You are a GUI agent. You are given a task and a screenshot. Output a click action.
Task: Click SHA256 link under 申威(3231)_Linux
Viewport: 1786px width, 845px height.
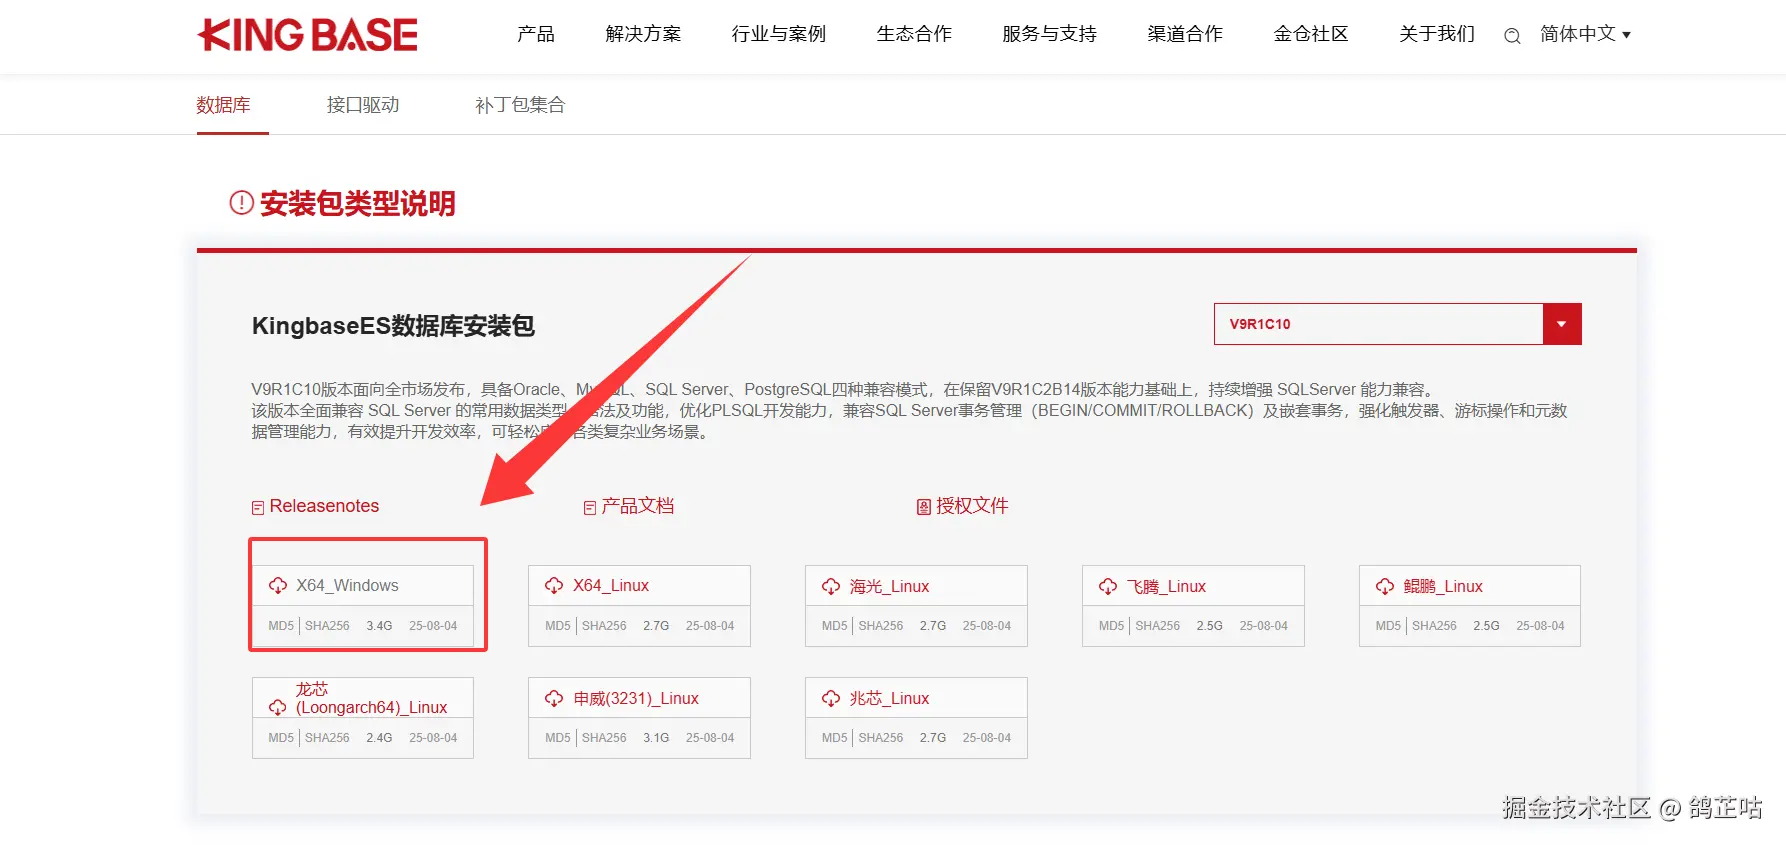coord(604,738)
